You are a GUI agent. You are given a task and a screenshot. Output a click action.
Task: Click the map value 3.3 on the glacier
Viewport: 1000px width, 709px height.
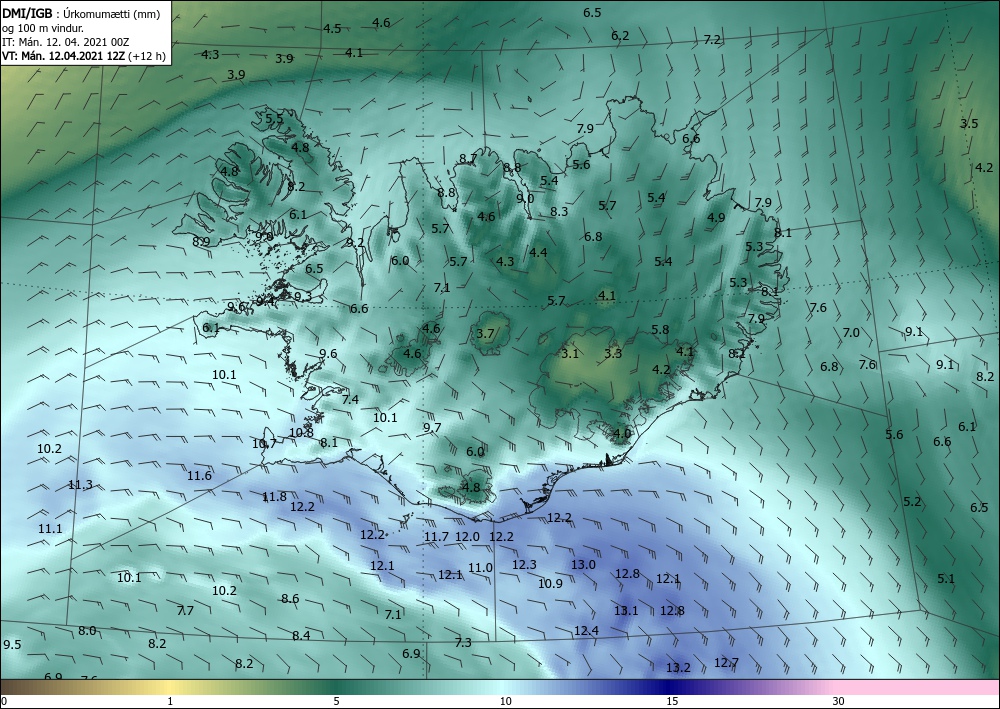point(613,353)
